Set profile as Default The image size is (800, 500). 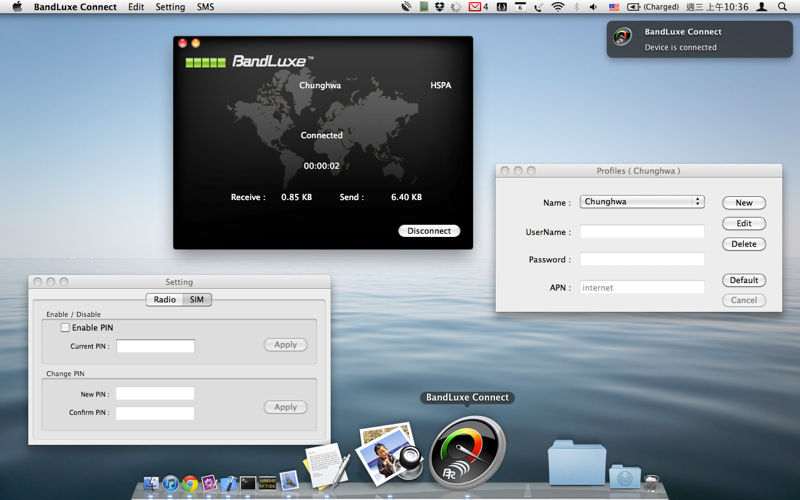tap(744, 280)
